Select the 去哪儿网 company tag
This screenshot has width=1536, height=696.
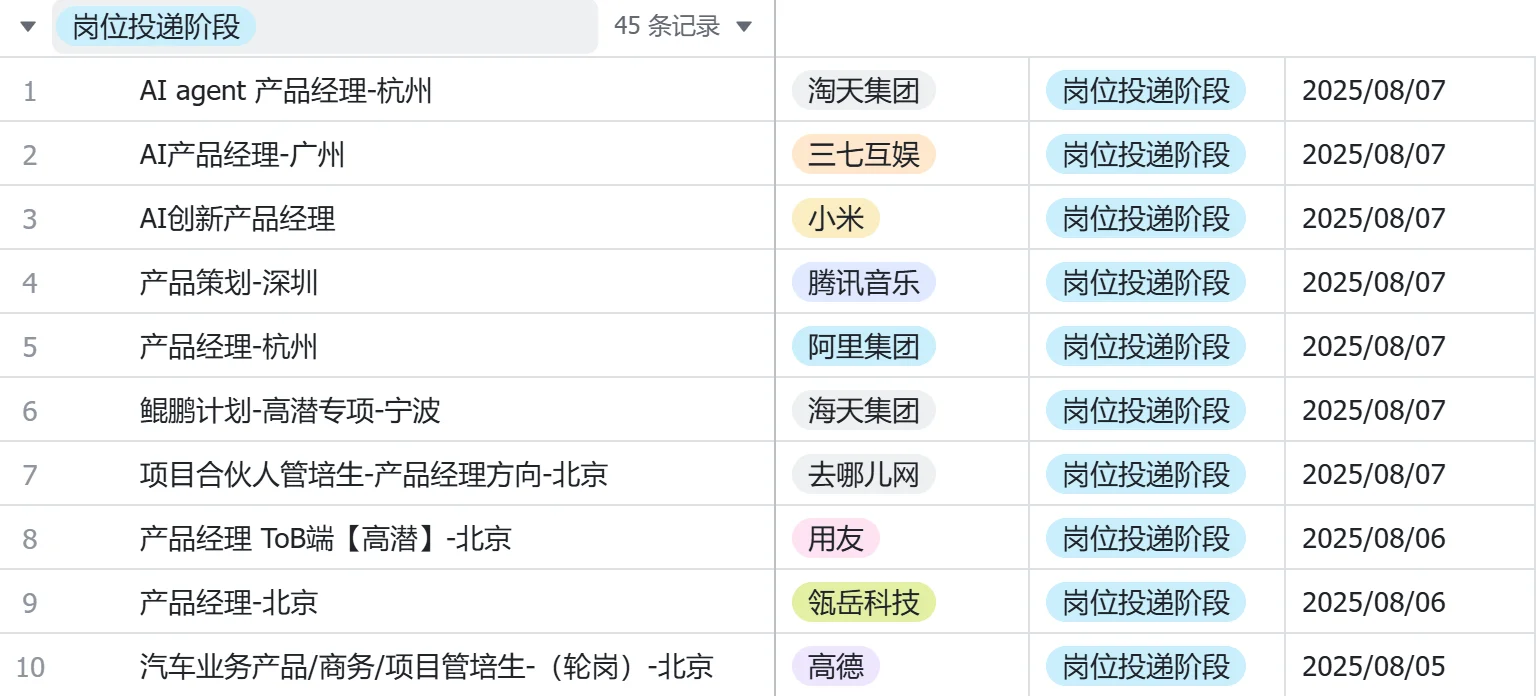click(x=864, y=475)
